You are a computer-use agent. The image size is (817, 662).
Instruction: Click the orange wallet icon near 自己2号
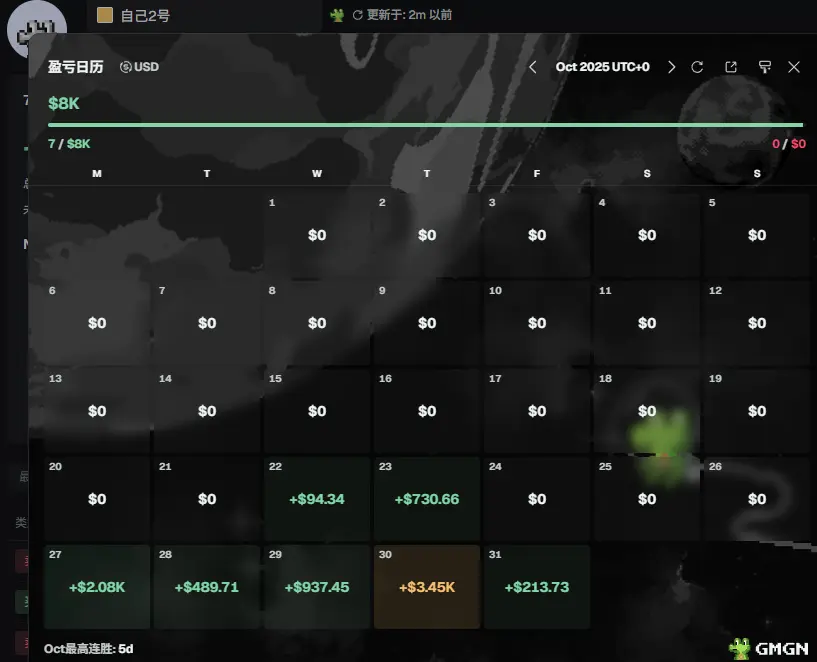(x=105, y=15)
